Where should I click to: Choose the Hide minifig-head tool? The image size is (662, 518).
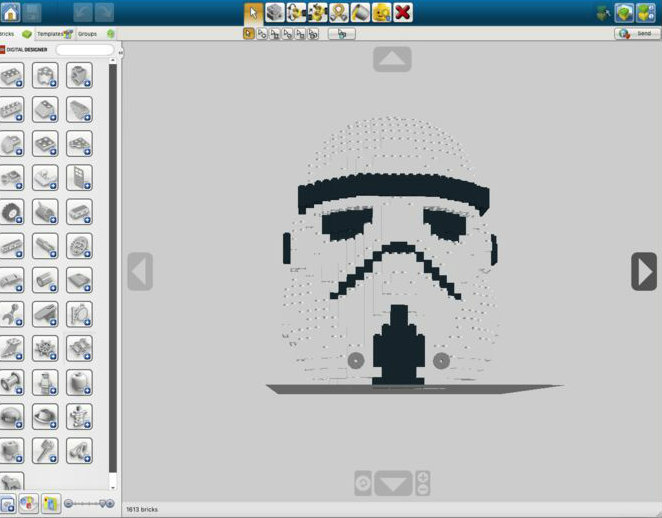click(x=382, y=13)
